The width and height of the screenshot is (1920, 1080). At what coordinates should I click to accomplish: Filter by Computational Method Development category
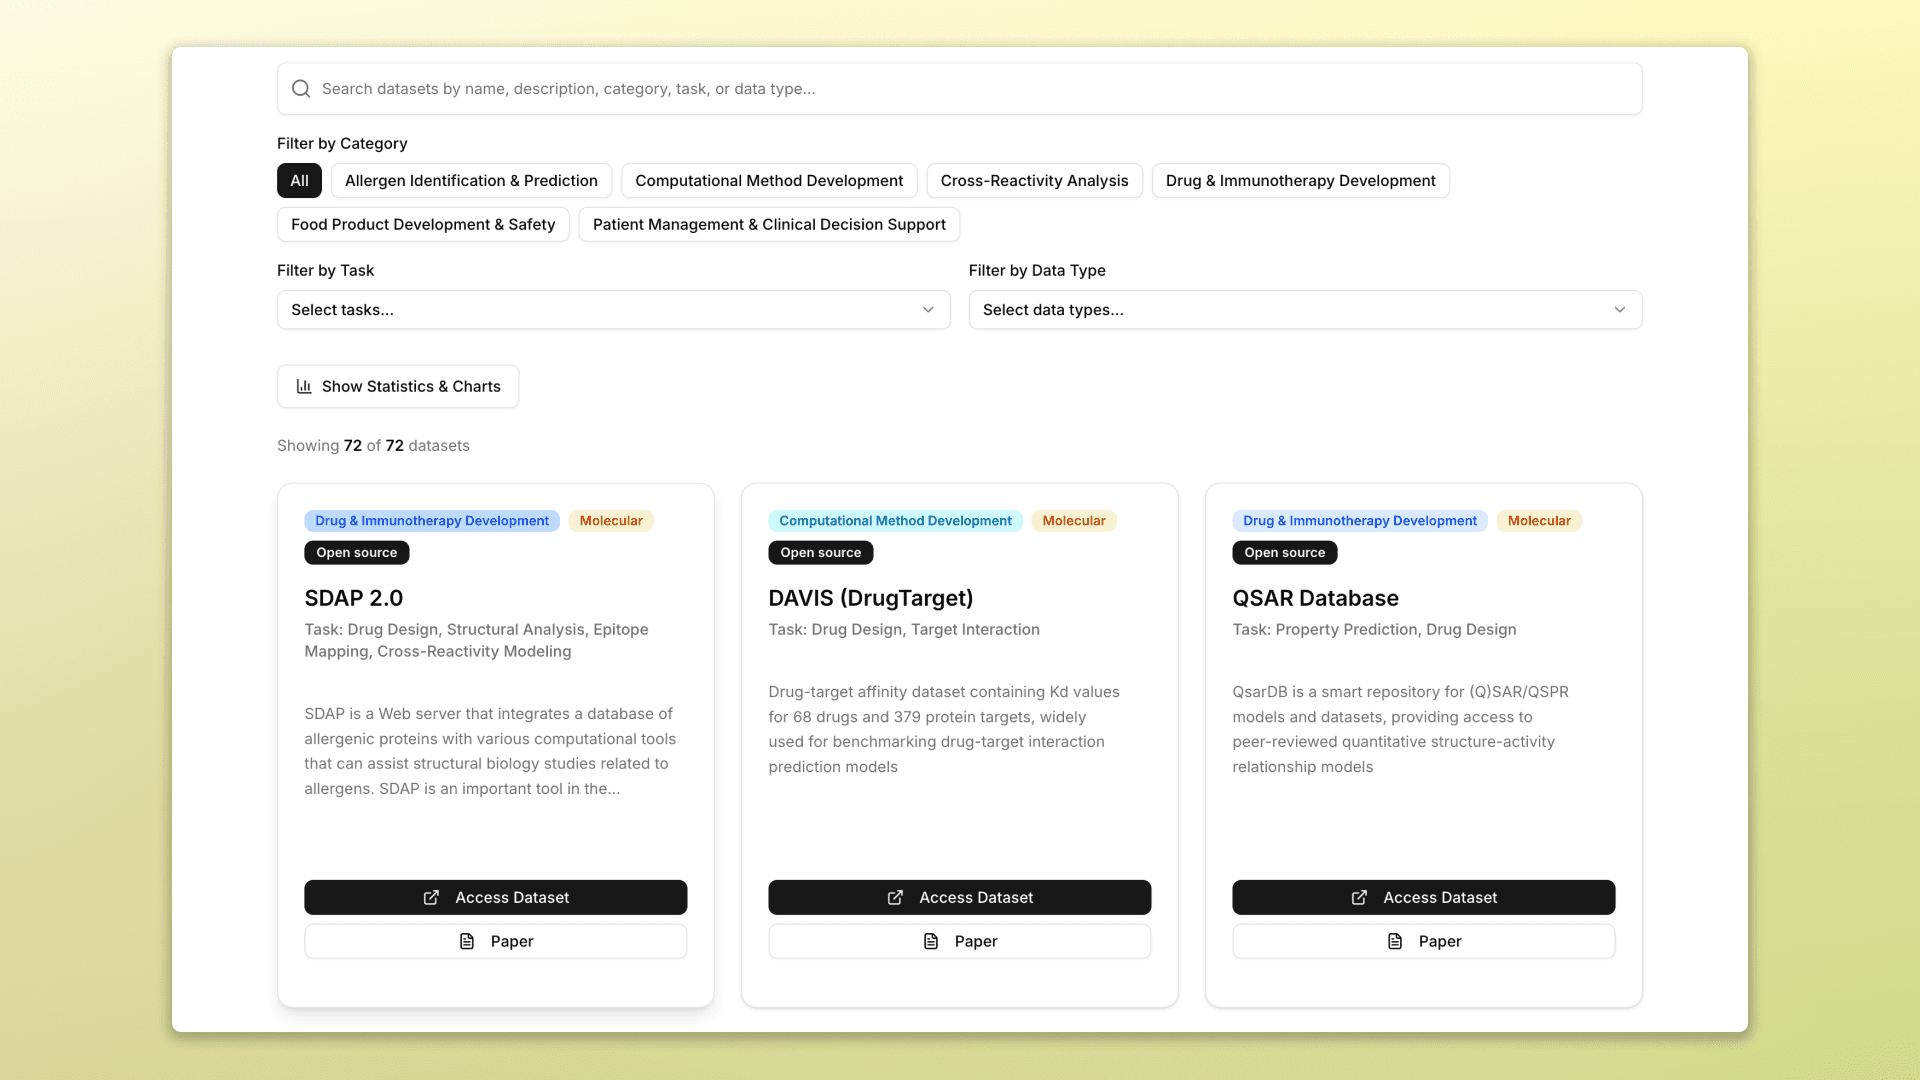pos(769,181)
